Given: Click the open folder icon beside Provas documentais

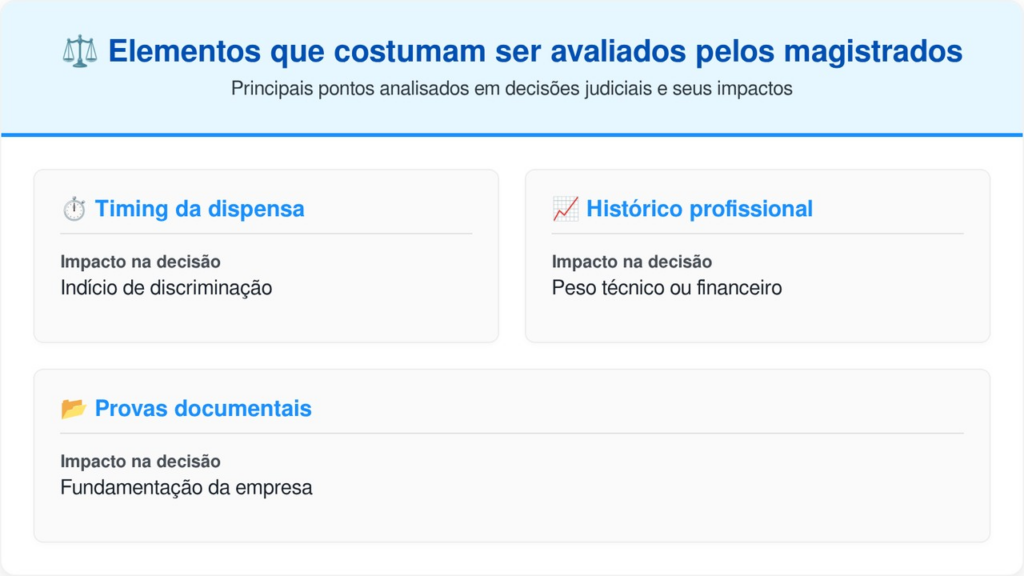Looking at the screenshot, I should tap(74, 408).
